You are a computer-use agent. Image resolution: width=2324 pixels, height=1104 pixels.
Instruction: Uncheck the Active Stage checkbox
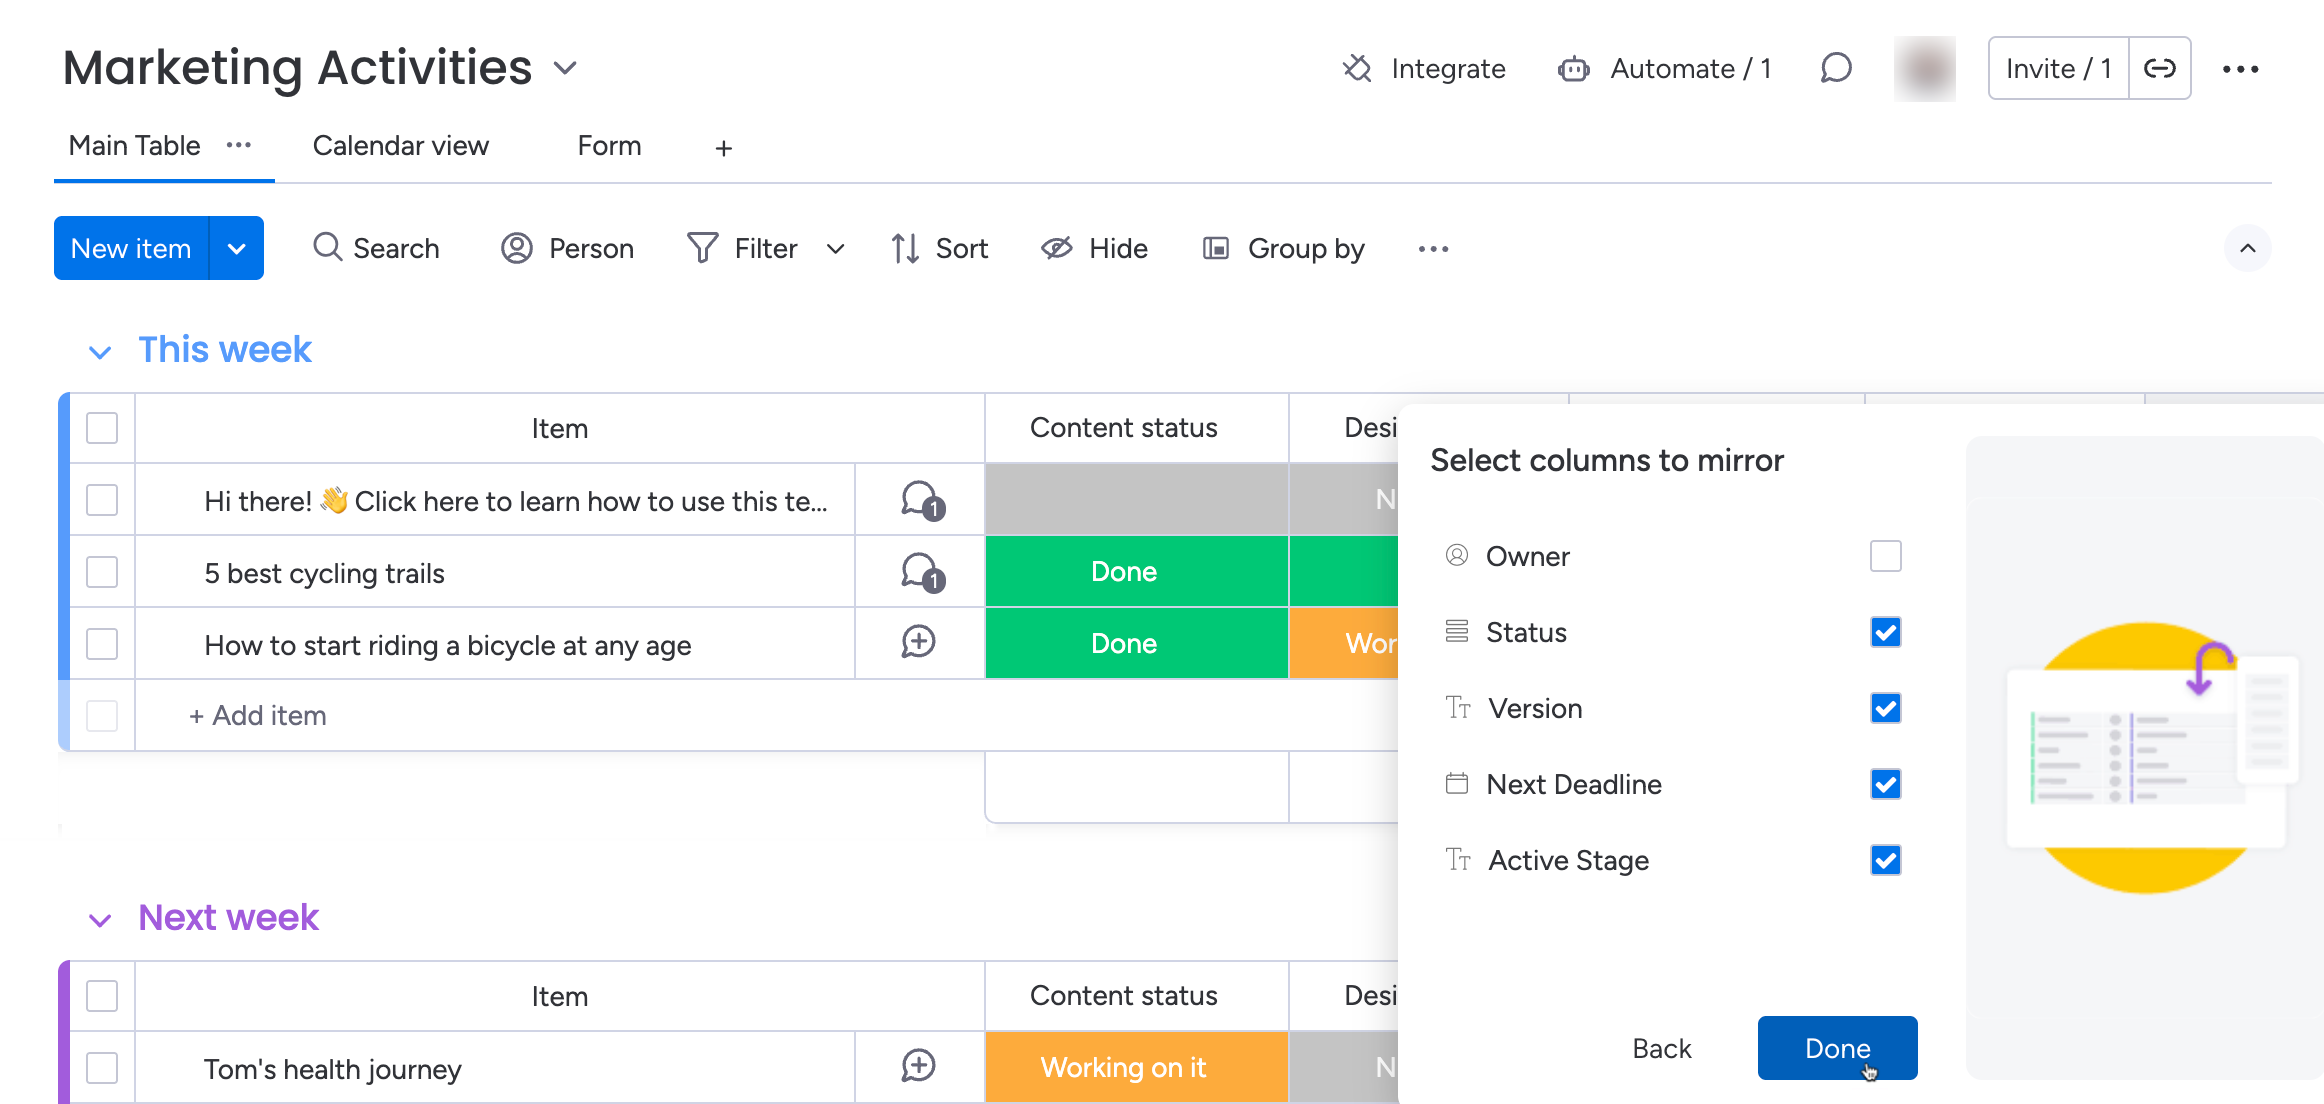(x=1885, y=860)
